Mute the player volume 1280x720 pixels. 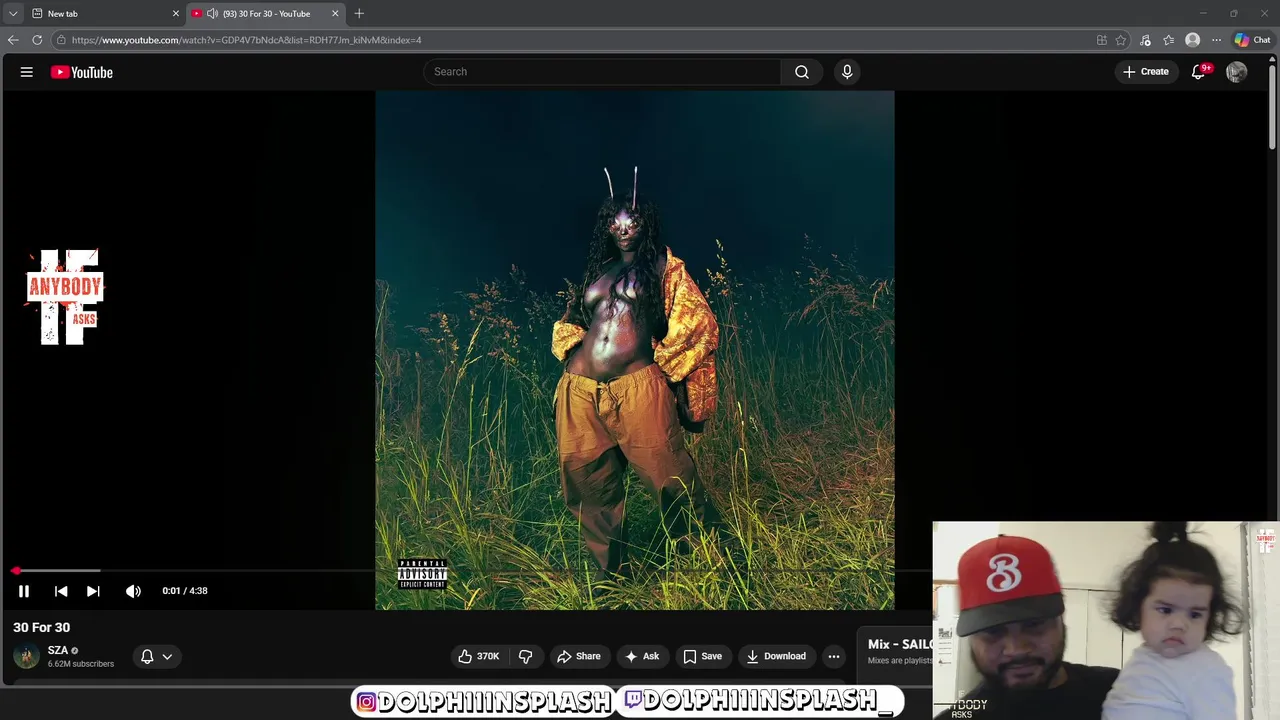(133, 591)
